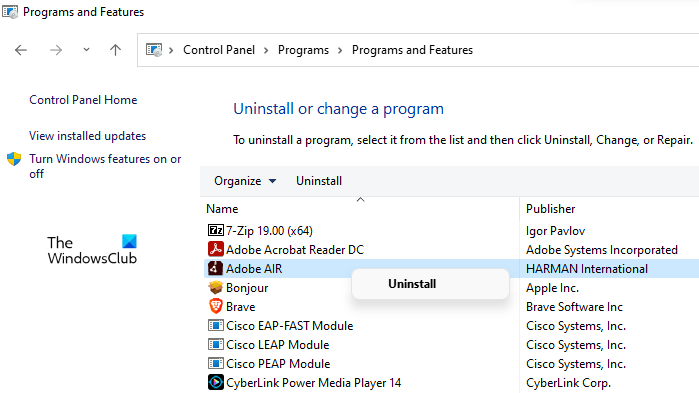Click publisher Apple Inc.
The image size is (699, 393).
click(552, 288)
